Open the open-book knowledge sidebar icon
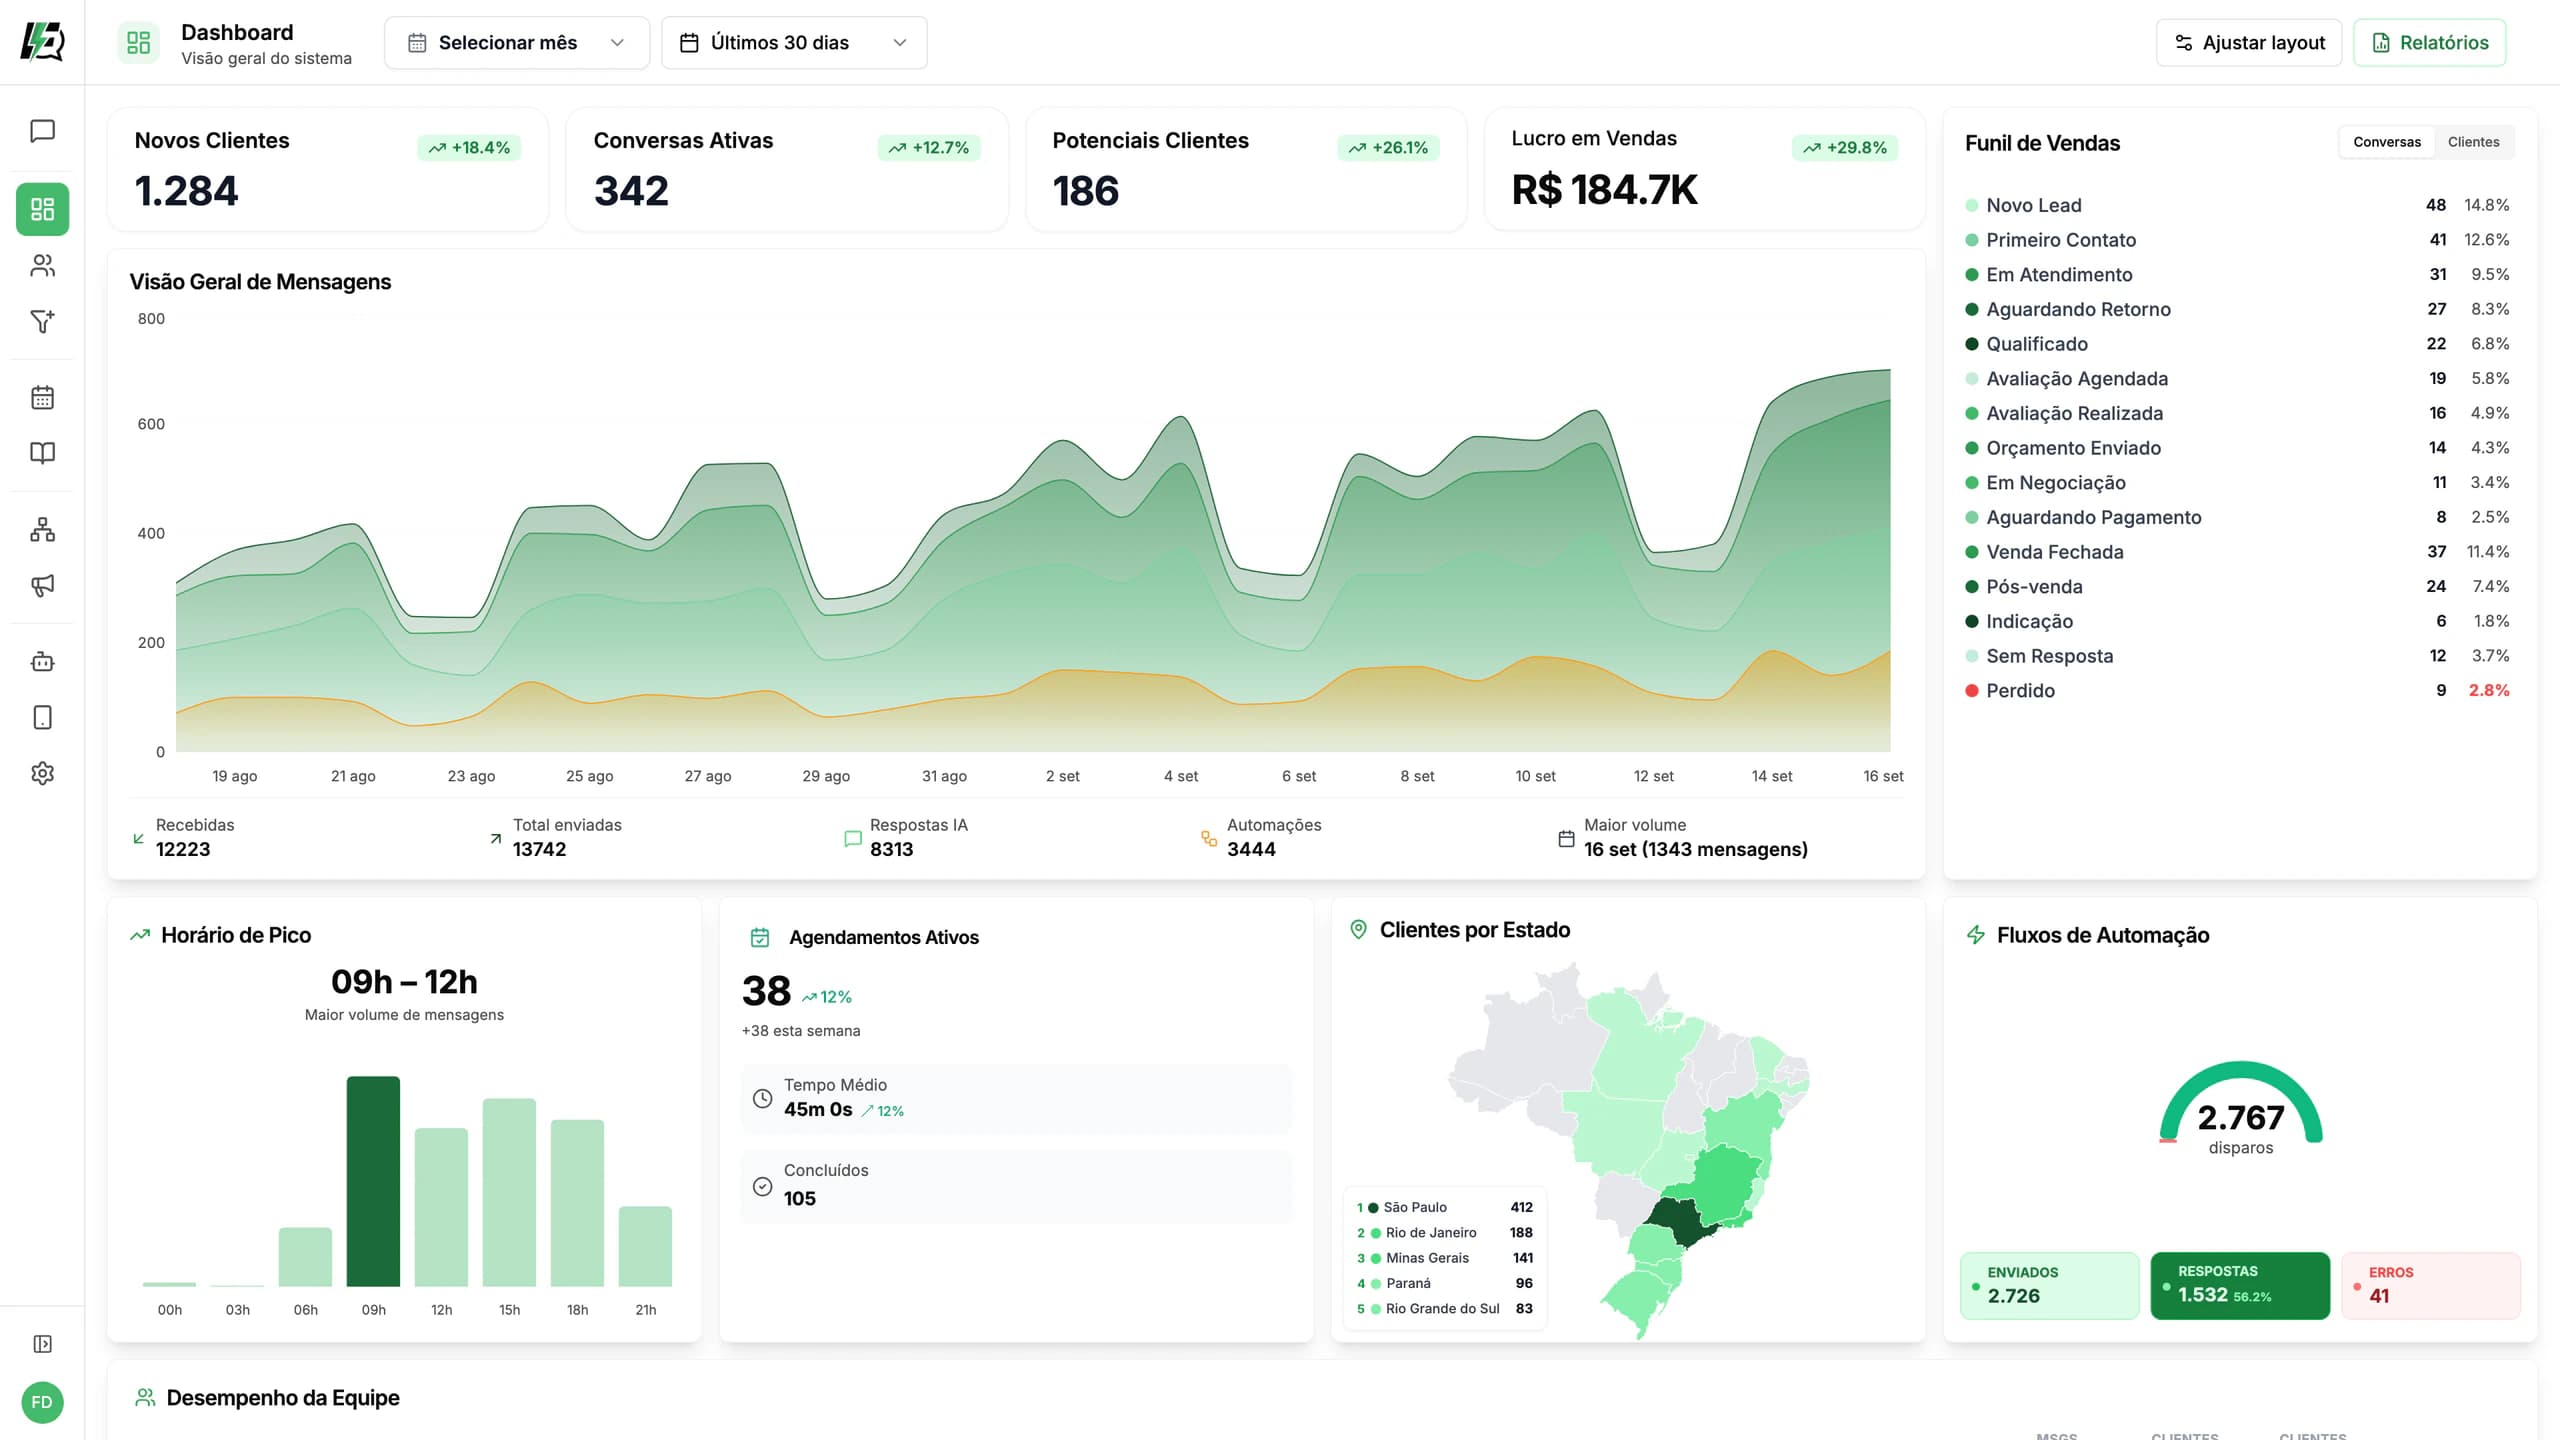Screen dimensions: 2560x1440 [42, 453]
